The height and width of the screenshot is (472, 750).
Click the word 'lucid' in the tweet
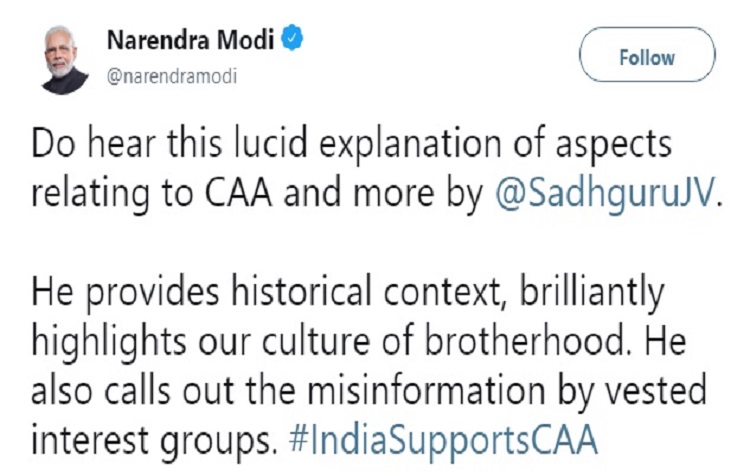[270, 143]
